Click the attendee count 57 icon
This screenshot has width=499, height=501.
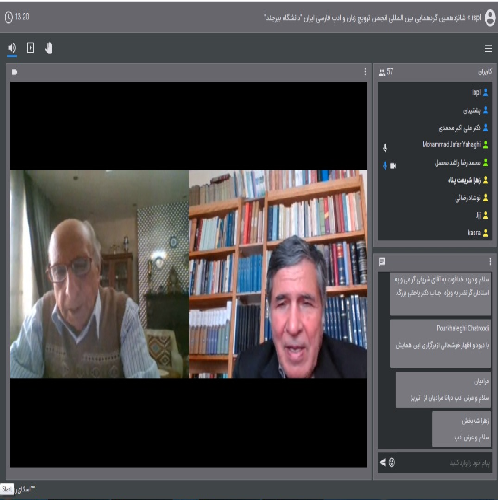point(382,72)
